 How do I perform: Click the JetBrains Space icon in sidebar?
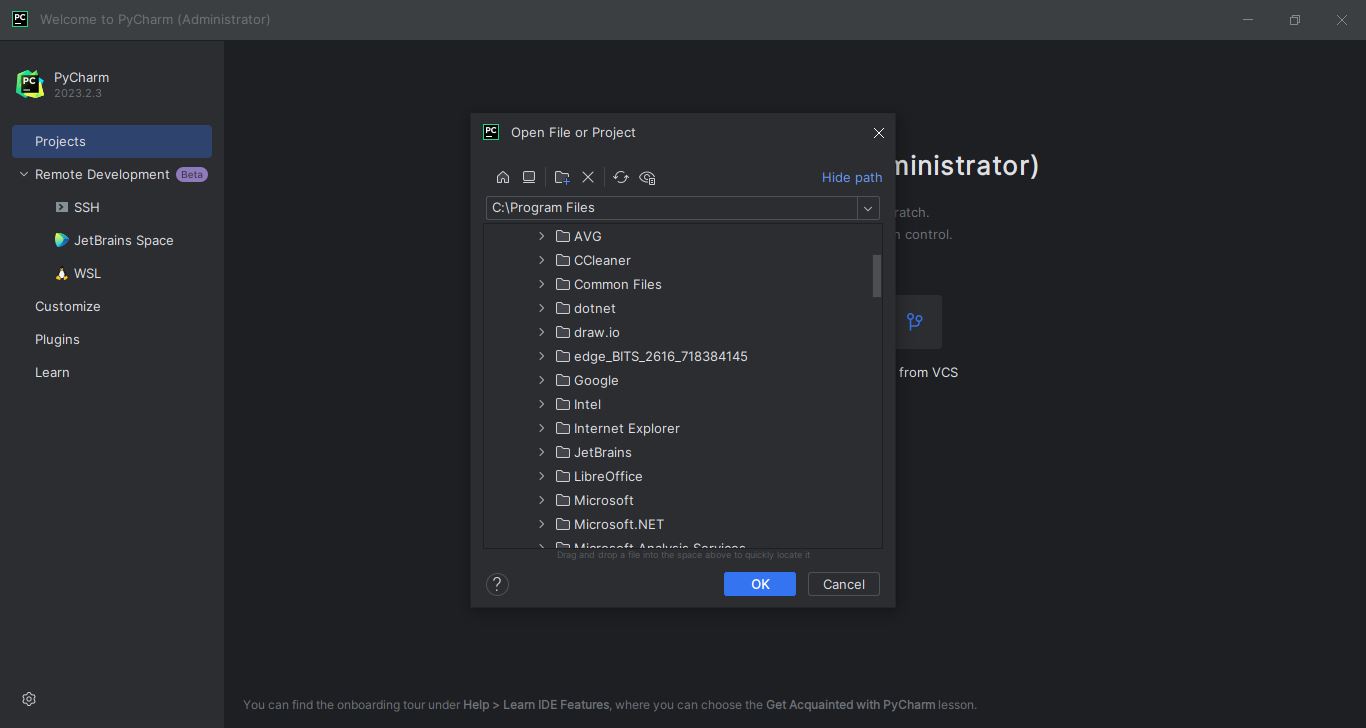pos(62,240)
